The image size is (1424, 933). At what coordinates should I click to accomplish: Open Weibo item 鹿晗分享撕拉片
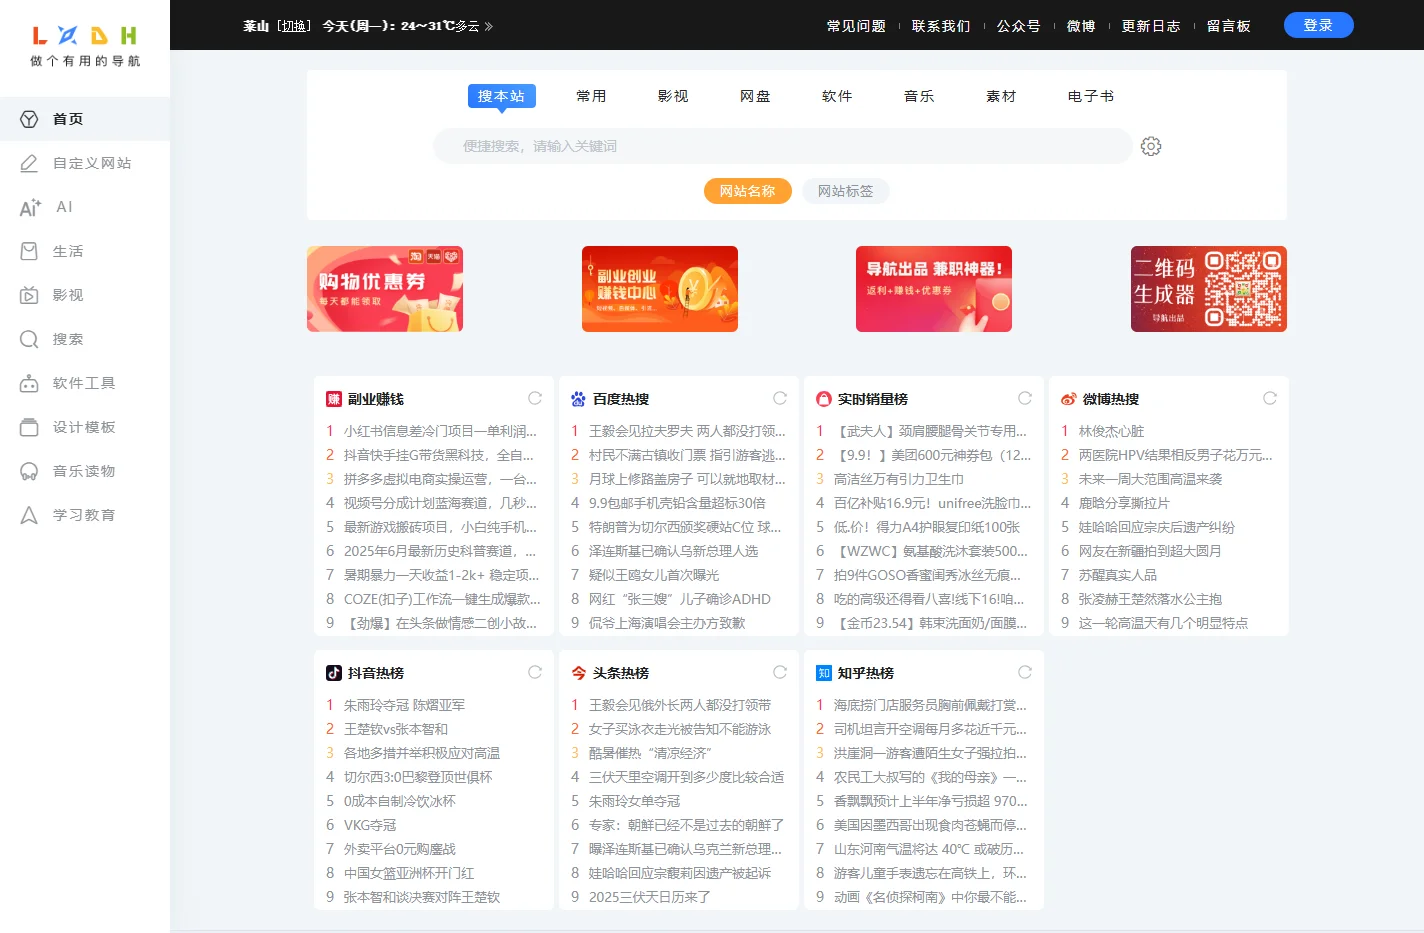(x=1124, y=503)
